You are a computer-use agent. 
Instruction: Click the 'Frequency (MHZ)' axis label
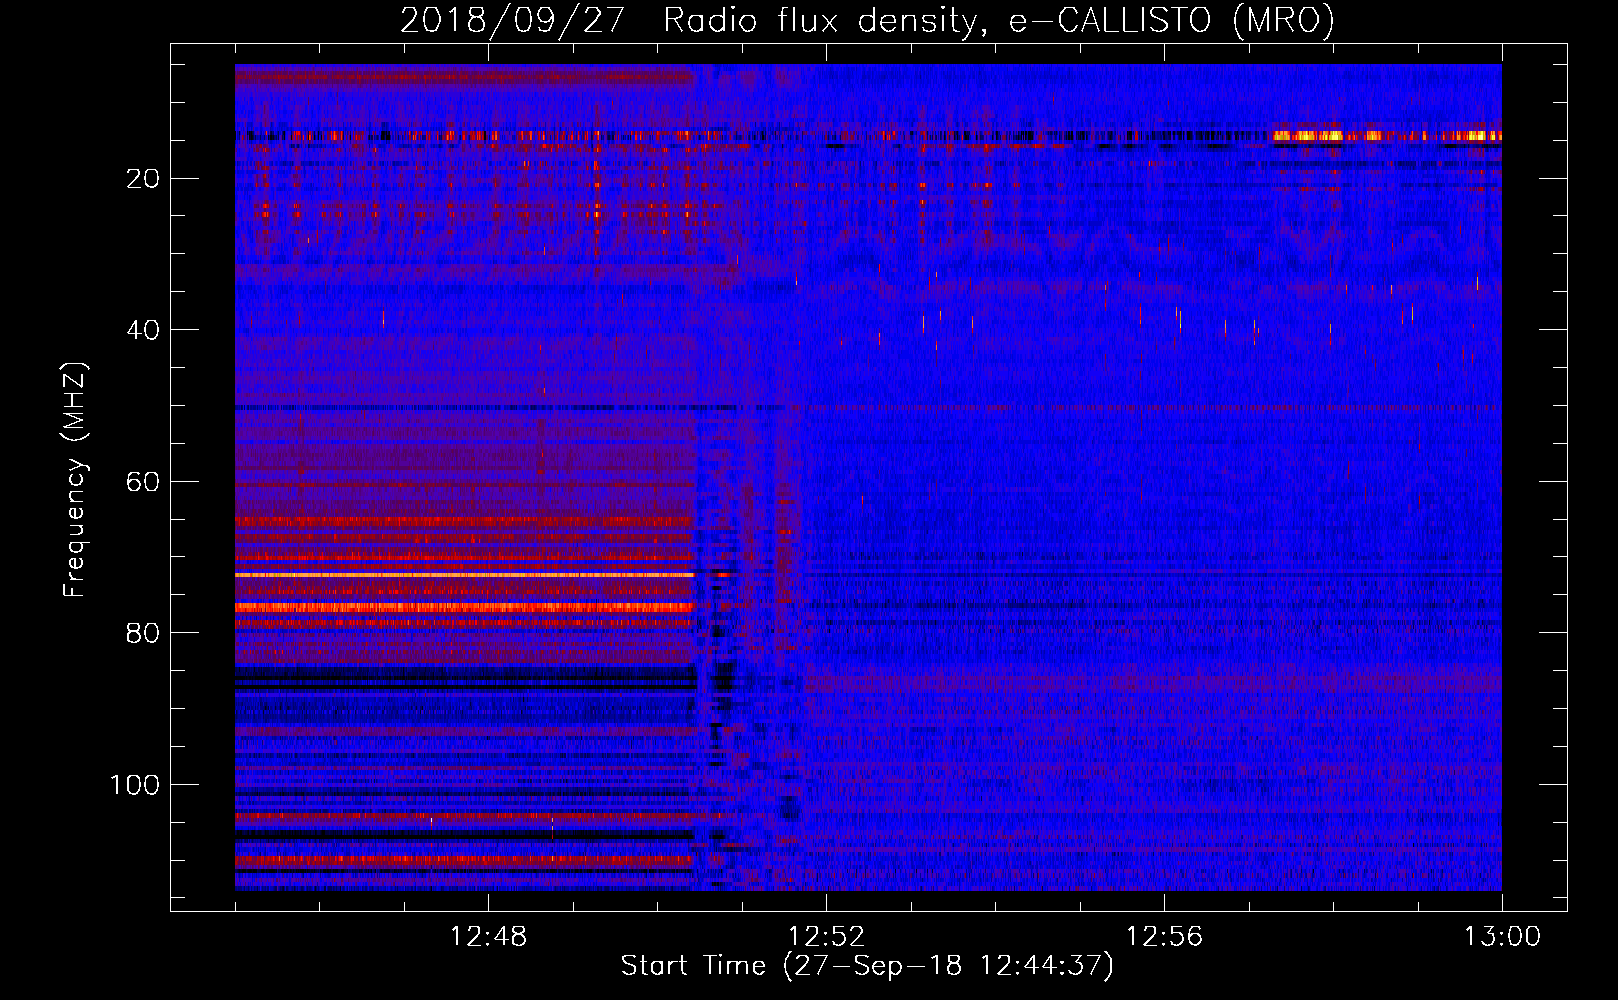[76, 479]
